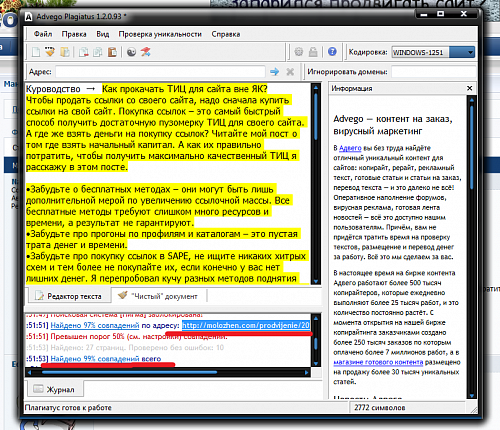
Task: Minimize the Advego Plagiatus window
Action: (424, 14)
